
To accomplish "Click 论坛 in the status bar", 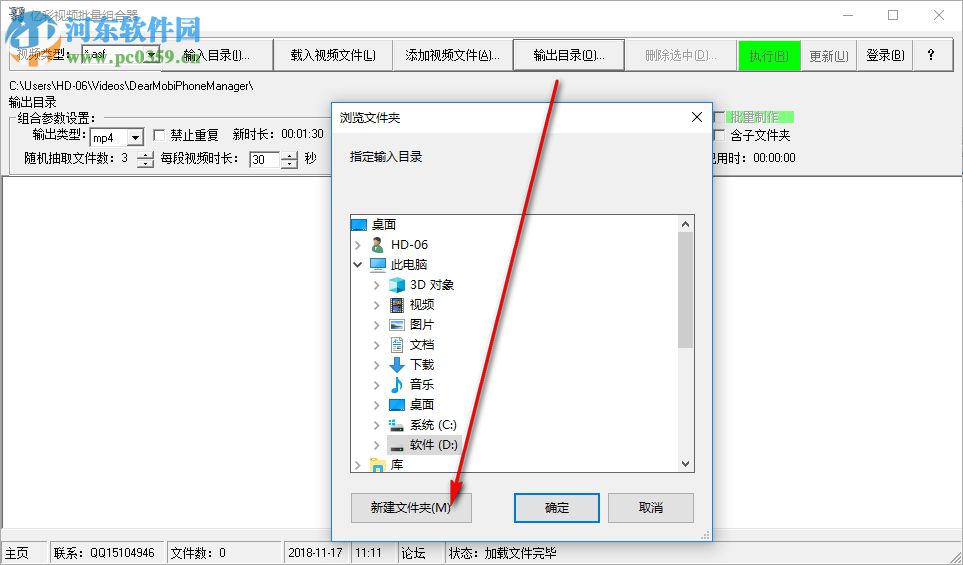I will point(413,553).
